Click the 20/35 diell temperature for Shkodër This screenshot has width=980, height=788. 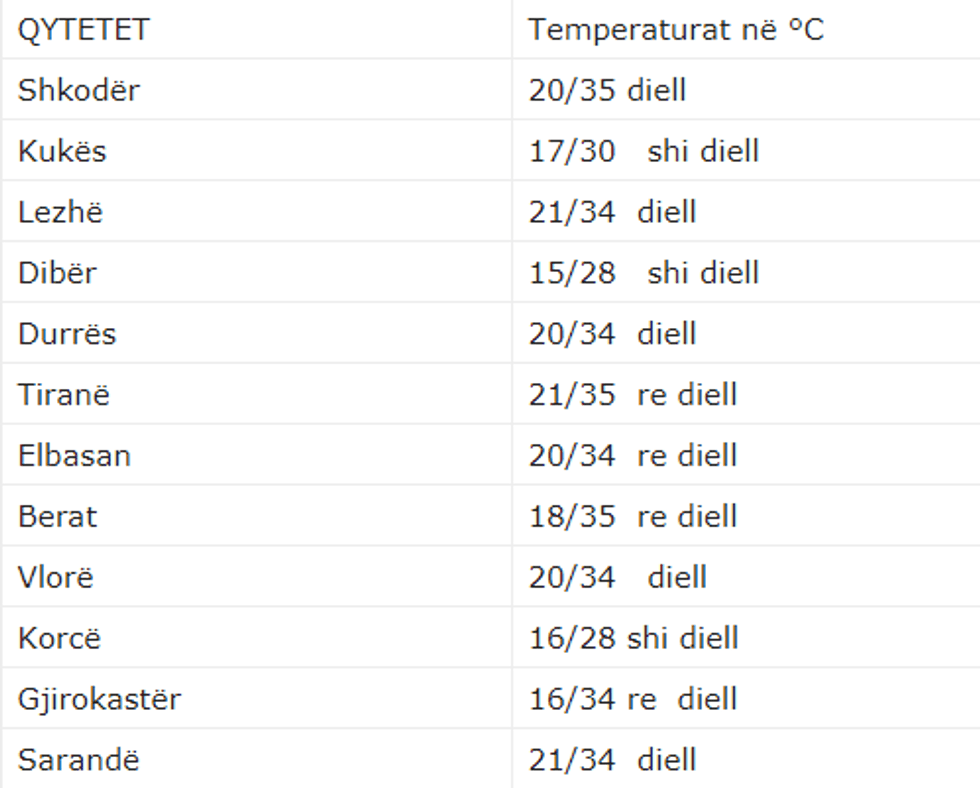coord(607,90)
